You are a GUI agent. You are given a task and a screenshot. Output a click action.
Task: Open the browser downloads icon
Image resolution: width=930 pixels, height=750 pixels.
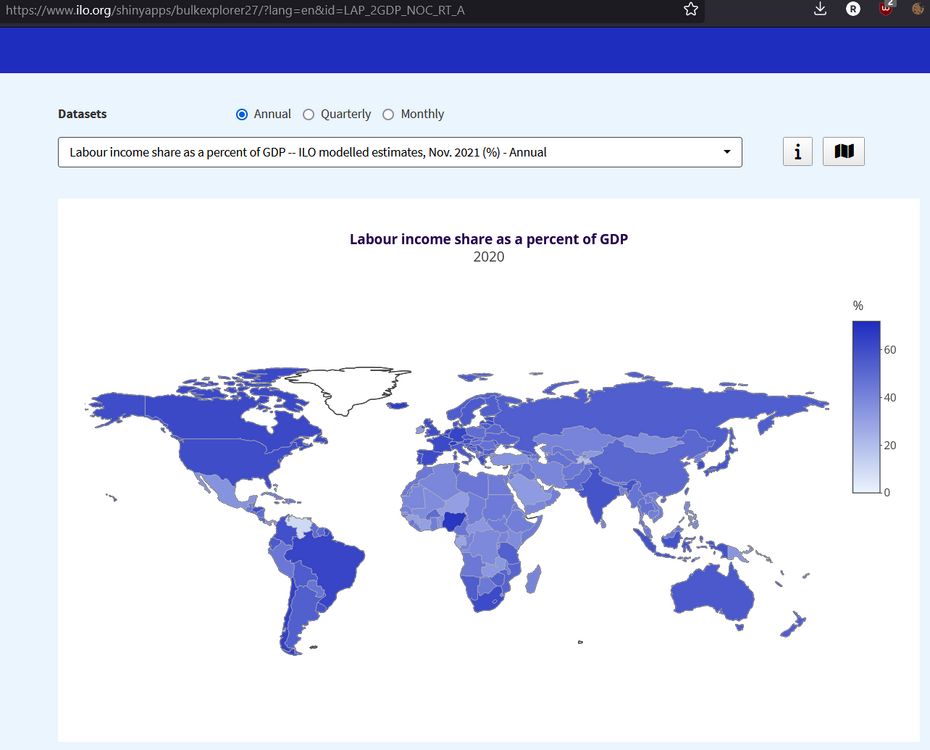tap(820, 9)
